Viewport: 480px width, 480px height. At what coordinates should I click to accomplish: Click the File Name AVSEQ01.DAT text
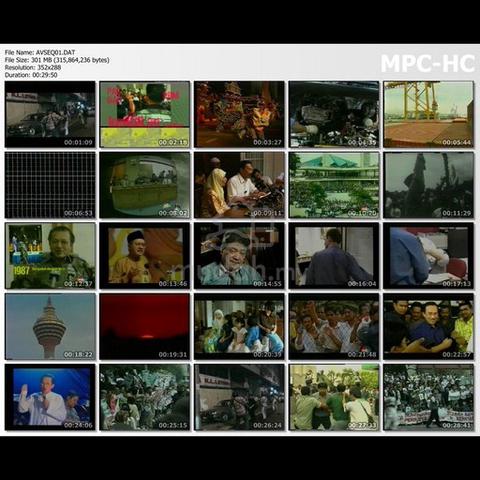coord(40,52)
